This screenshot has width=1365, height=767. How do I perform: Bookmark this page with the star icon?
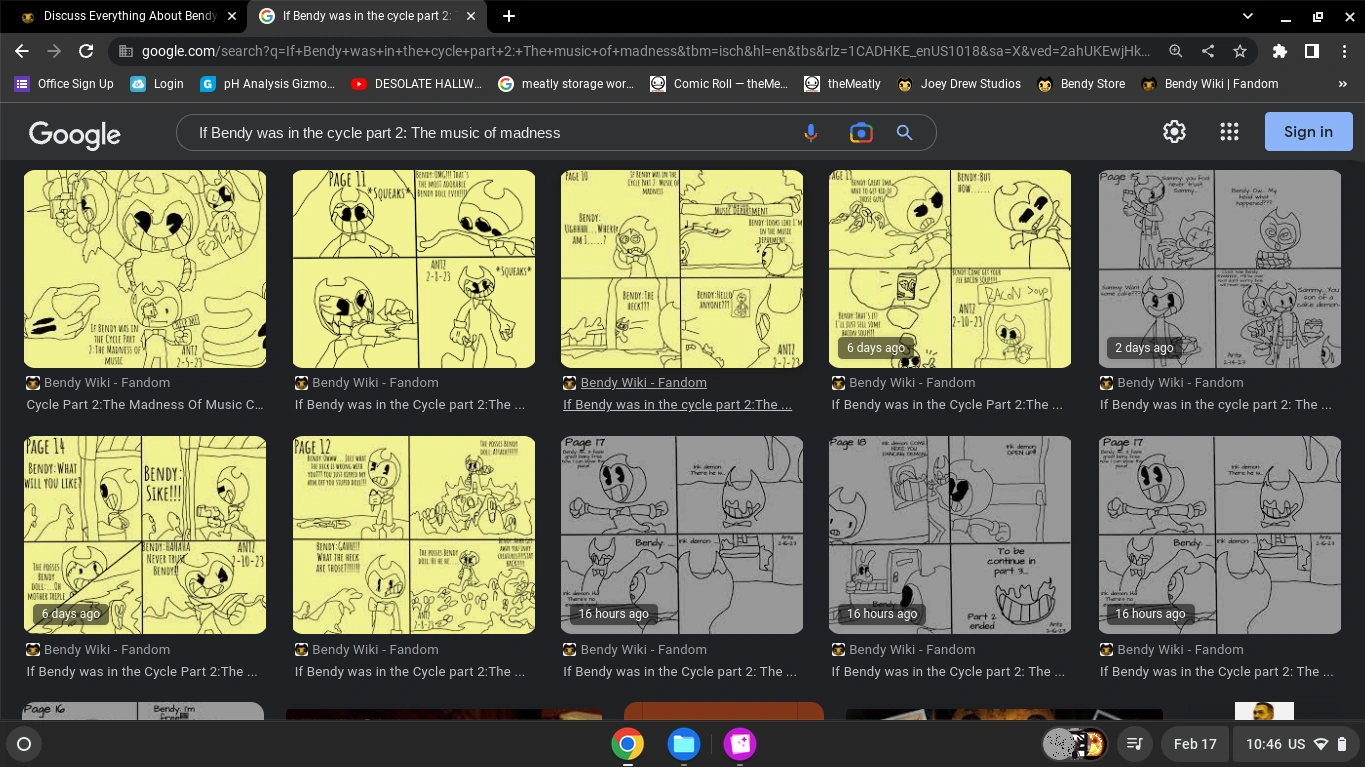pyautogui.click(x=1239, y=51)
